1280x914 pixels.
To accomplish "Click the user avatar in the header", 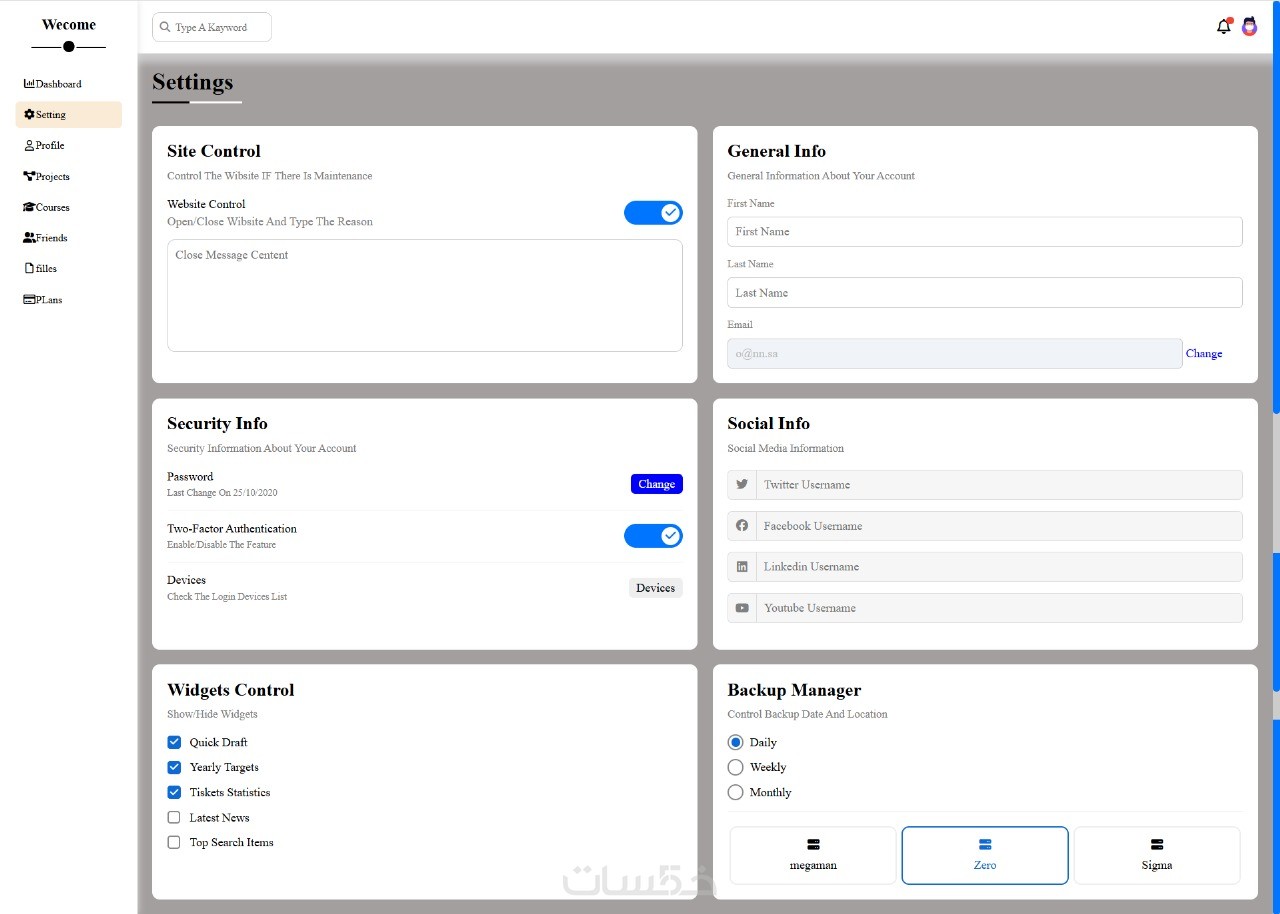I will [1249, 27].
